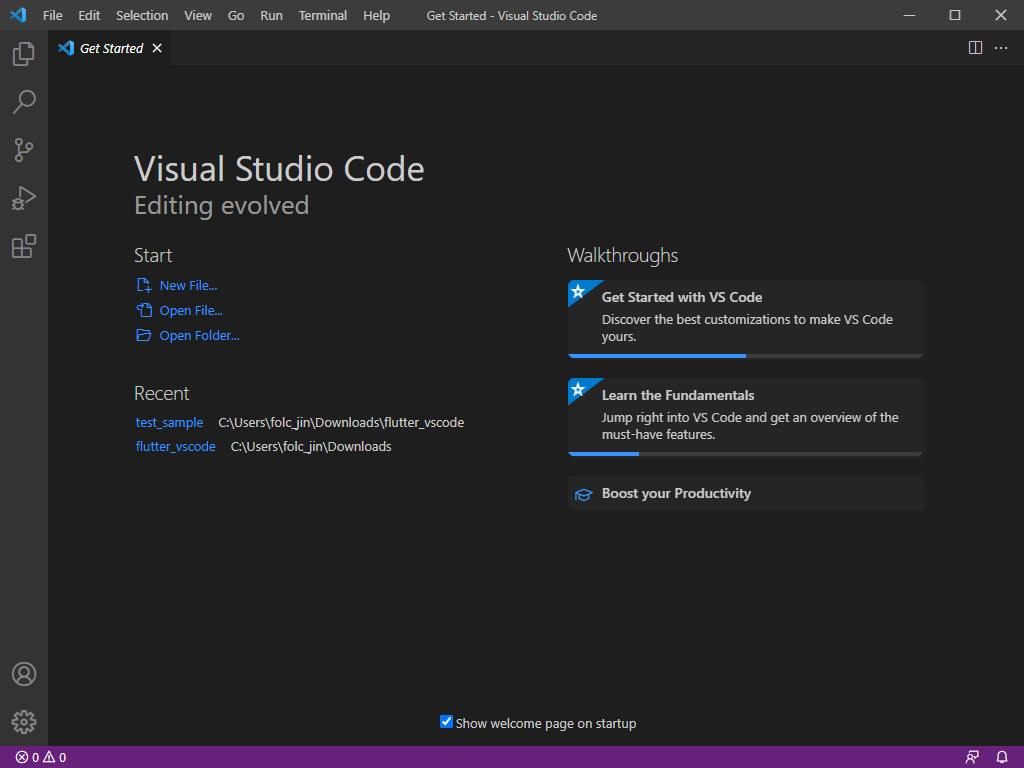Click the Editing evolved subtitle
This screenshot has width=1024, height=768.
pyautogui.click(x=221, y=206)
